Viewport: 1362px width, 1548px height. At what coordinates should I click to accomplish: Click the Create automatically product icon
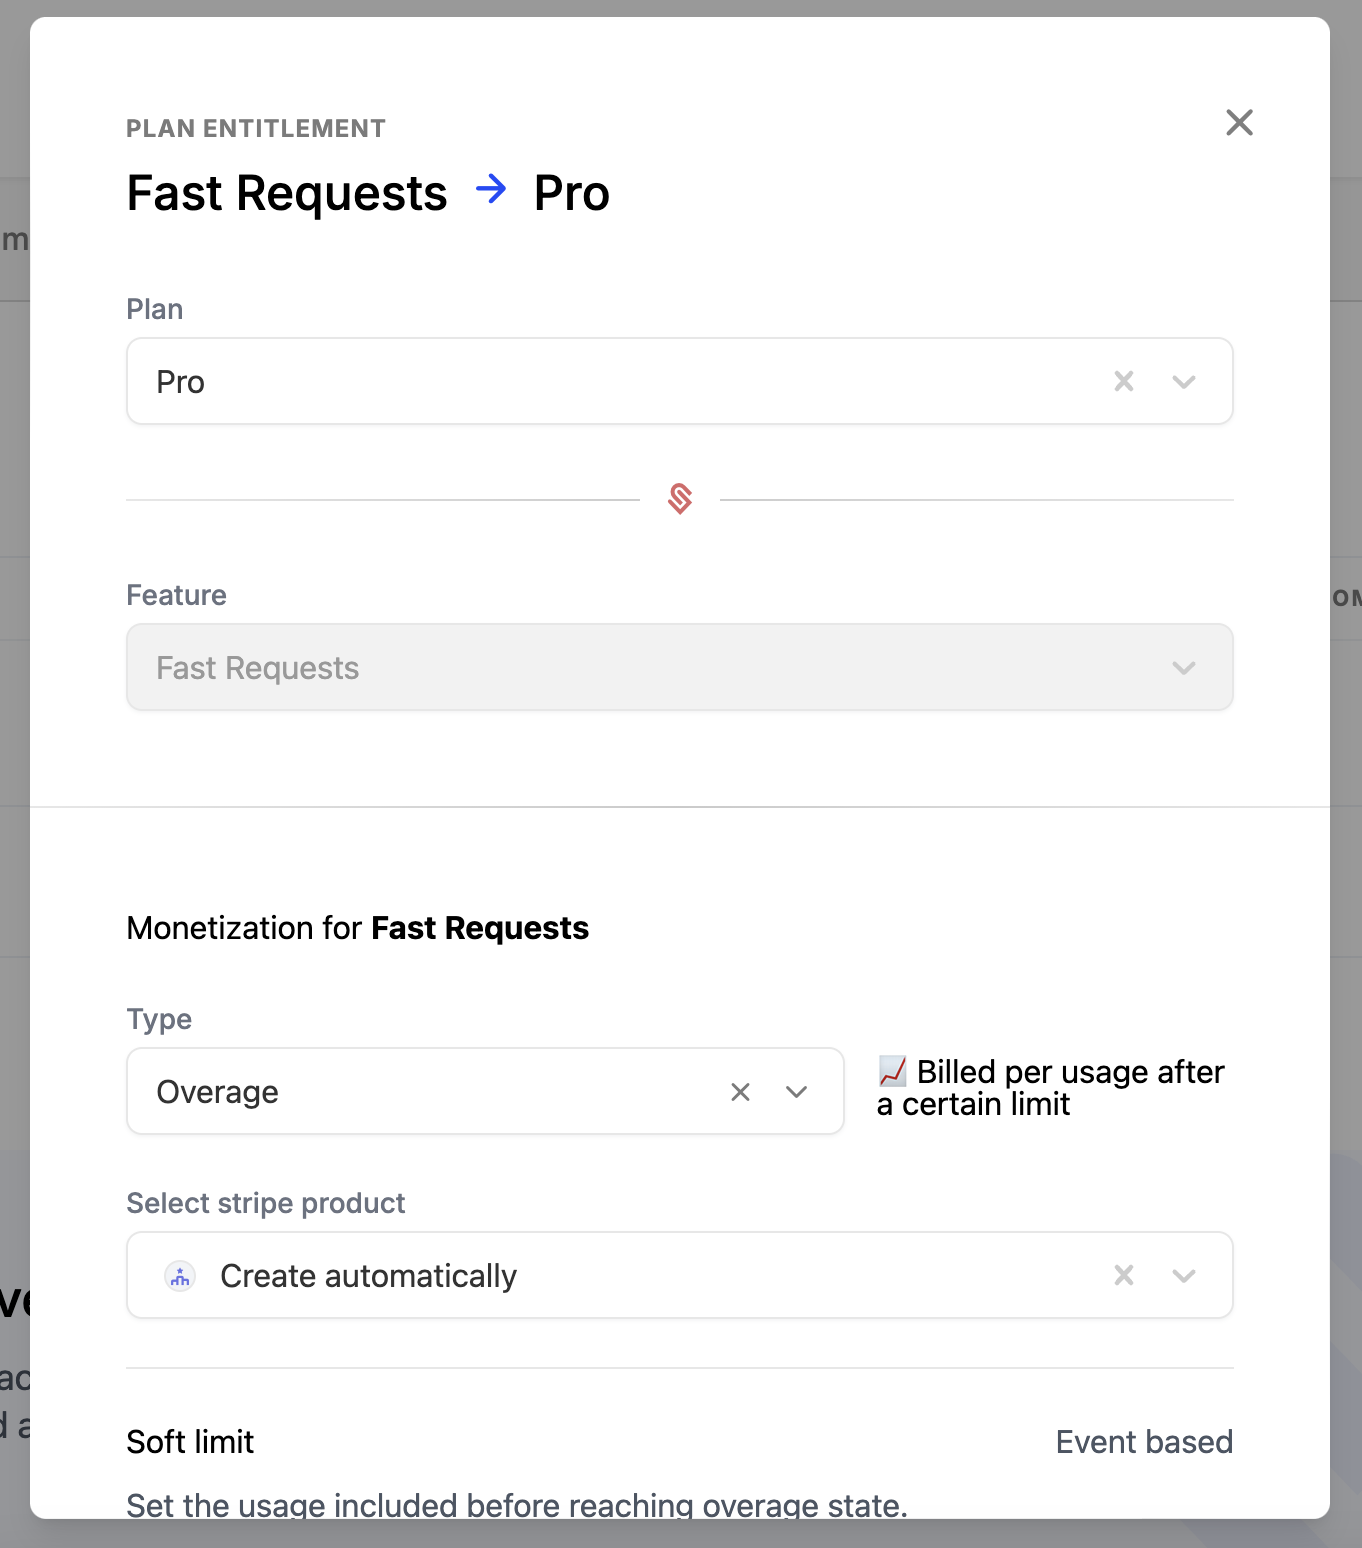[x=180, y=1276]
